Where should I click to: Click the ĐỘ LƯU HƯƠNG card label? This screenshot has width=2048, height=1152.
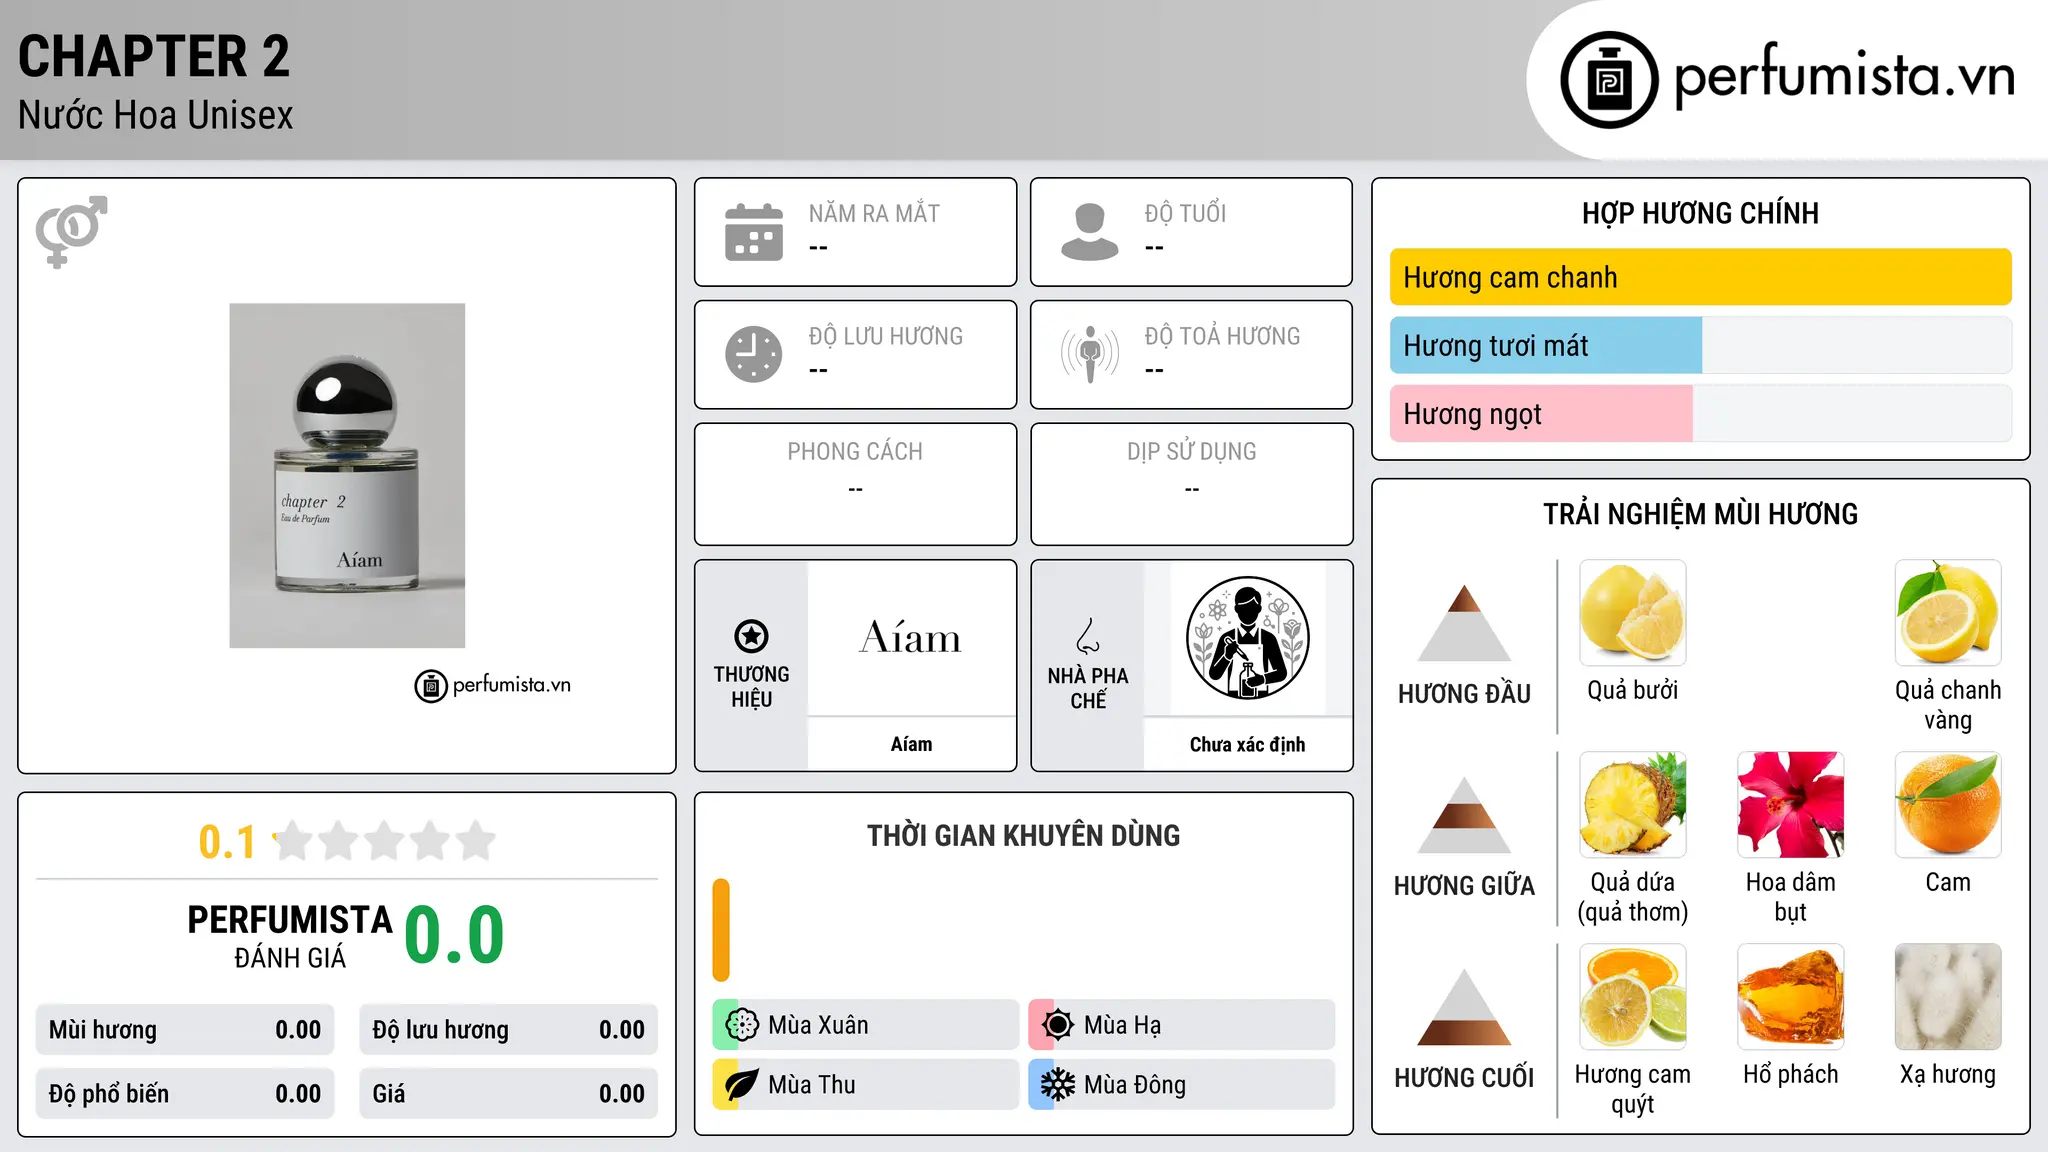click(x=886, y=336)
